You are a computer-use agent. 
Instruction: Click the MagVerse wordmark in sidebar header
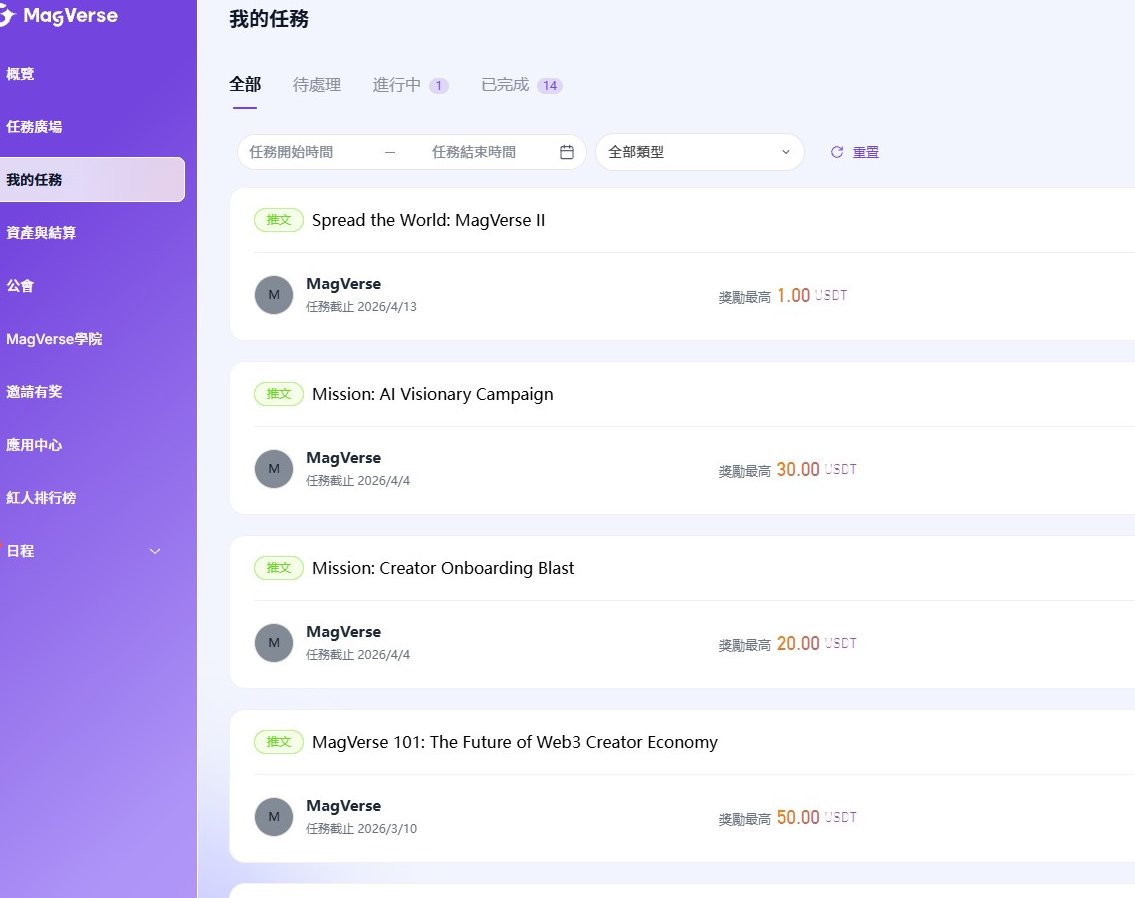(x=70, y=16)
